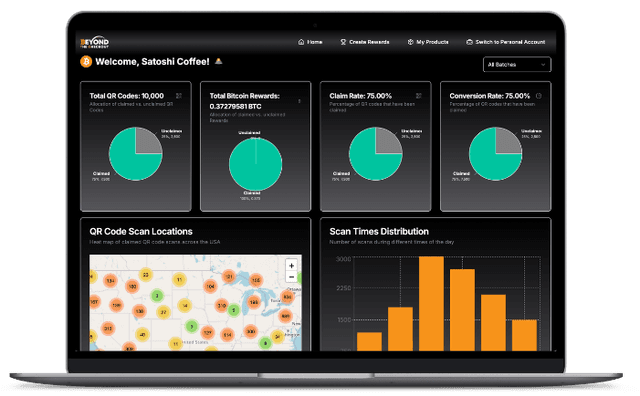Click the 104 cluster marker on the map
This screenshot has width=640, height=396.
pos(210,286)
